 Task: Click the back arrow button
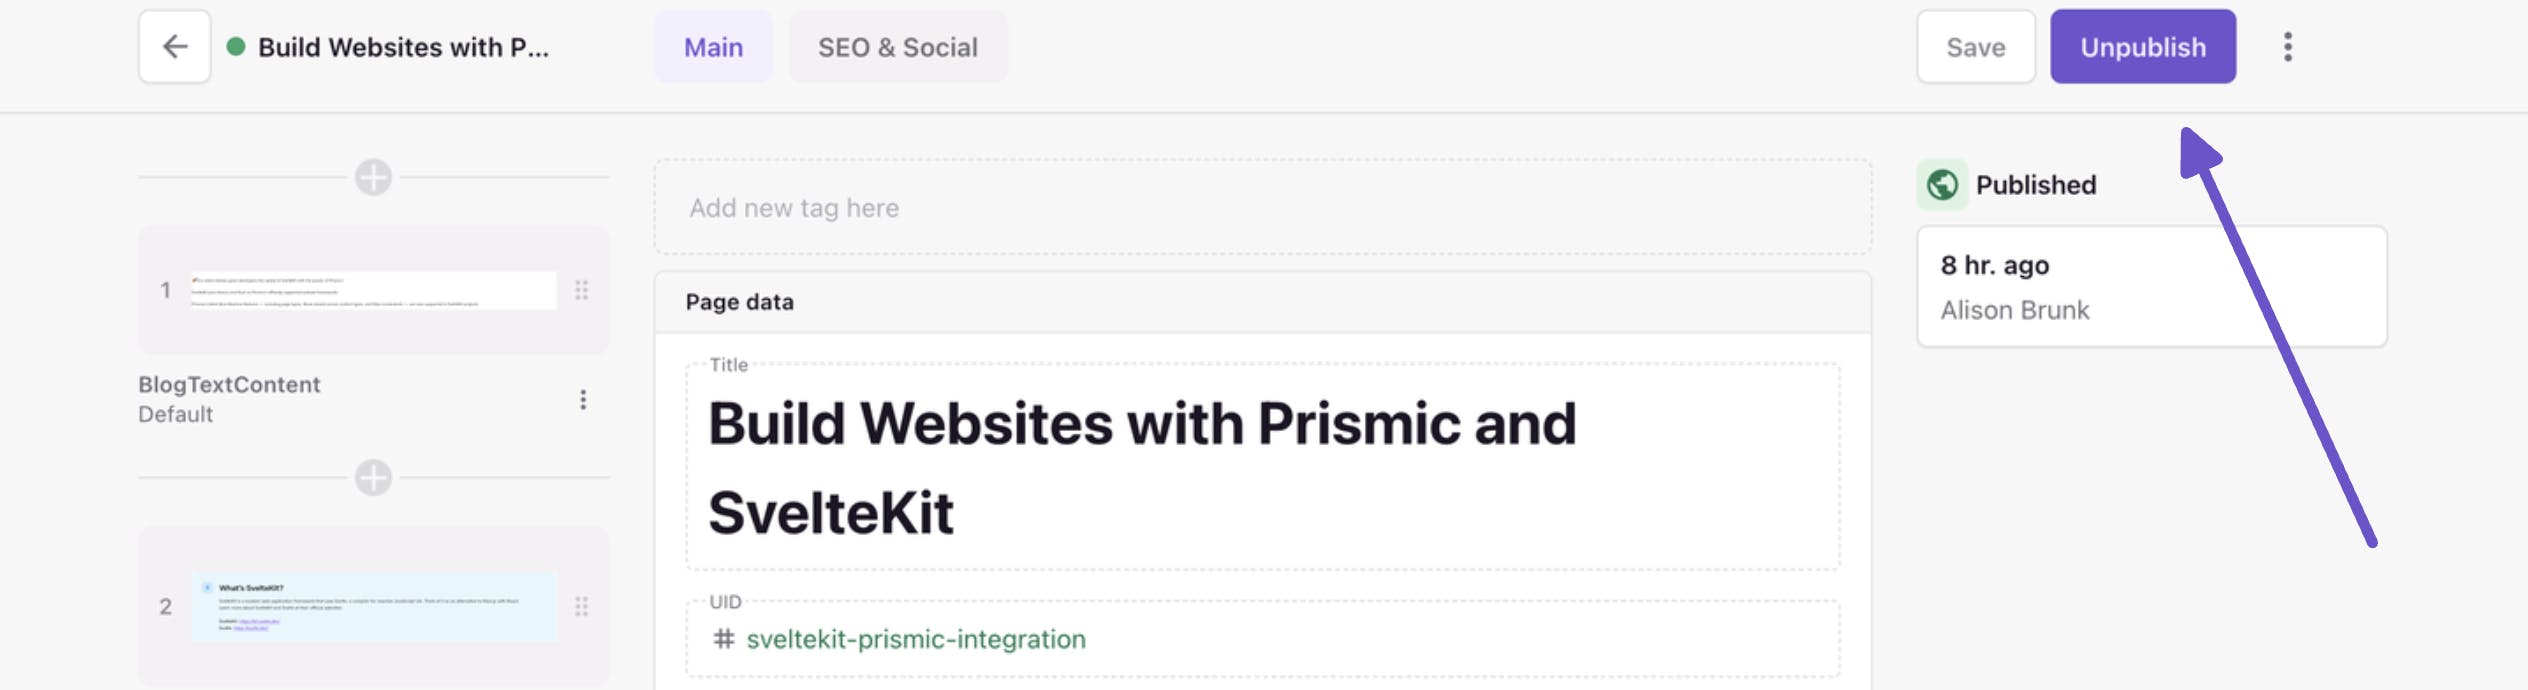pyautogui.click(x=175, y=47)
